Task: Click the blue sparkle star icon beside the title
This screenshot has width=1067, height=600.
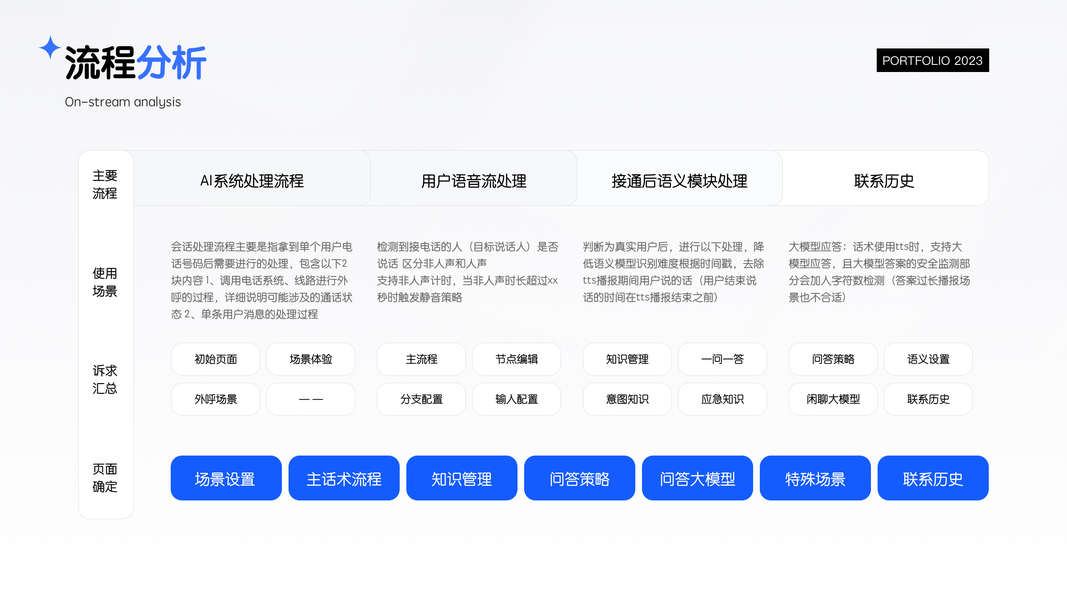Action: pos(50,48)
